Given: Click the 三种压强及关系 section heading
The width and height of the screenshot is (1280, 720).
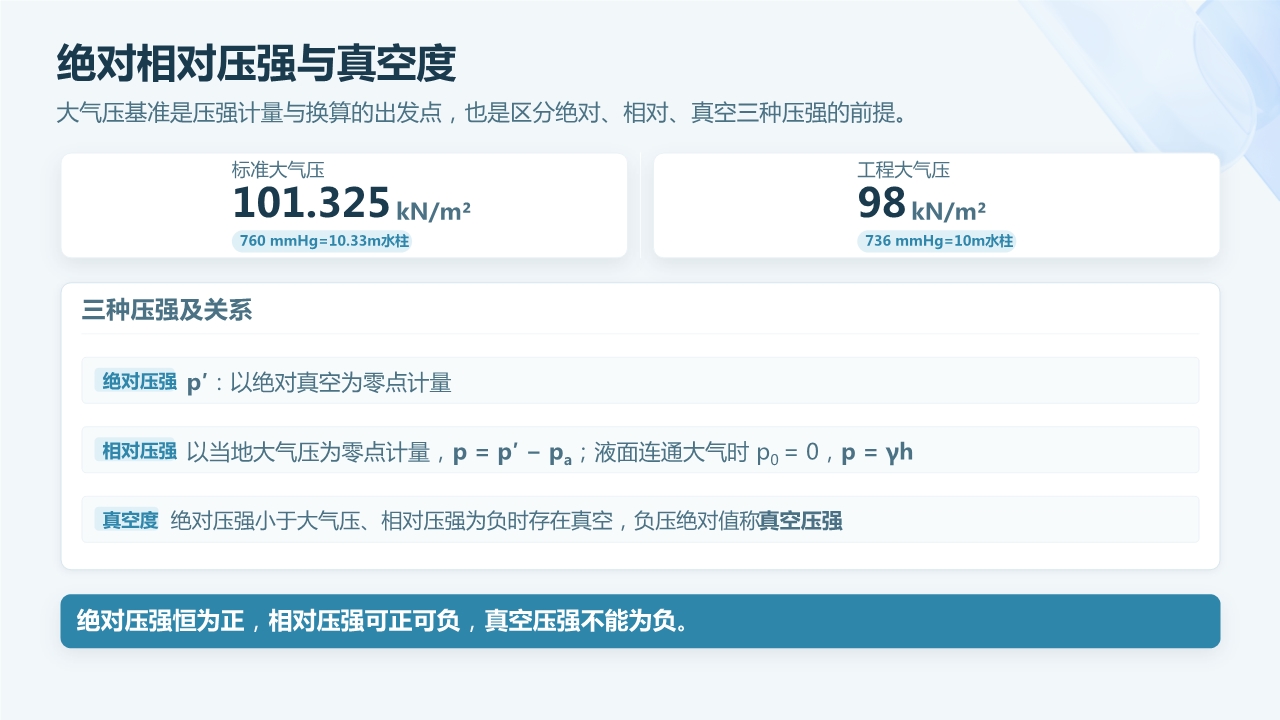Looking at the screenshot, I should (x=167, y=311).
